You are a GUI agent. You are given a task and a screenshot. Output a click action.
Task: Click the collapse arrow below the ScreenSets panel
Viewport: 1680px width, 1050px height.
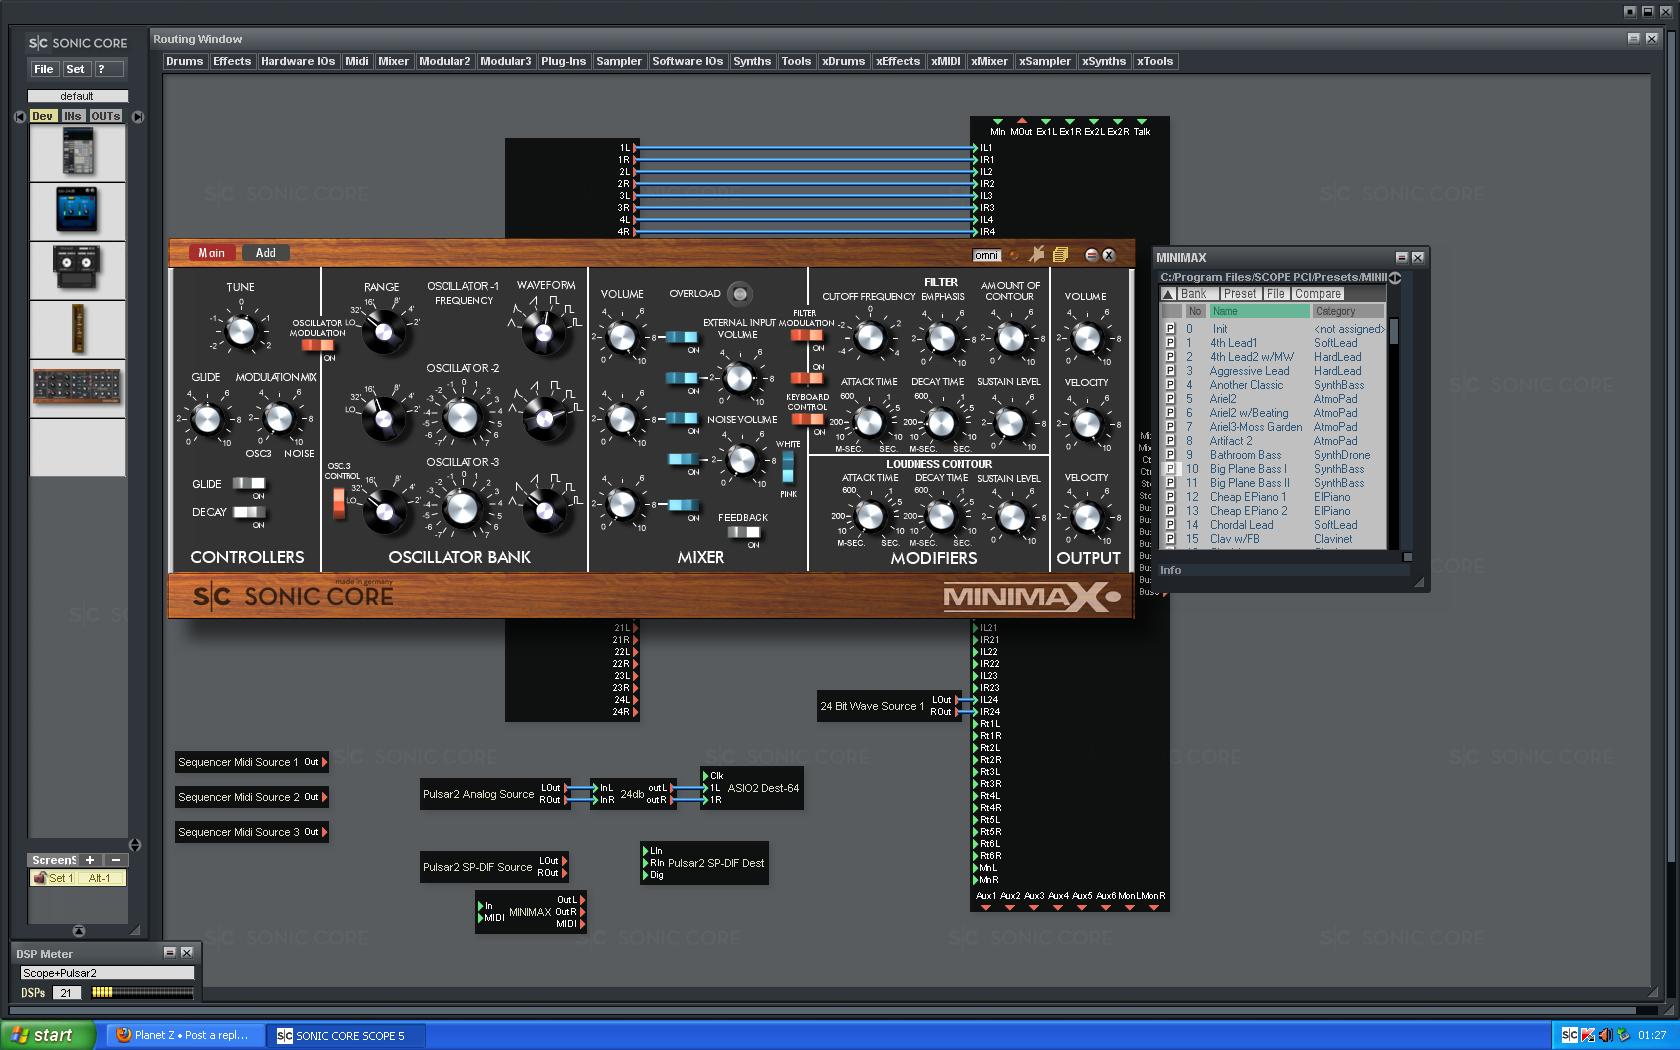coord(79,930)
